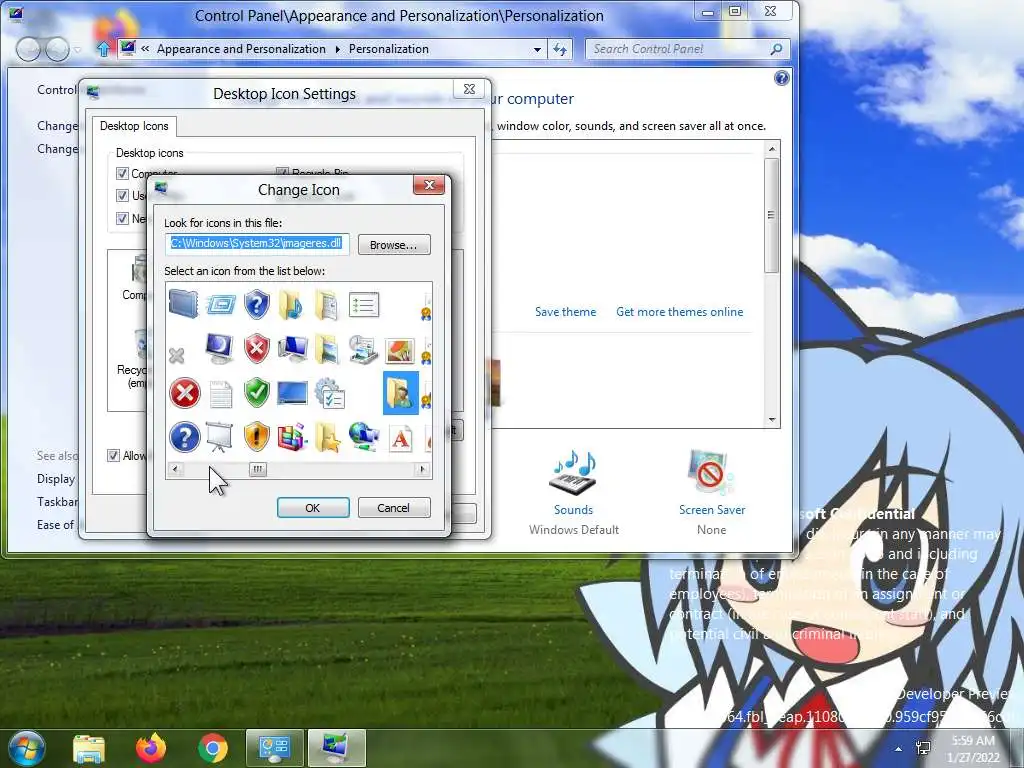Open breadcrumb chevron before Personalization
Image resolution: width=1024 pixels, height=768 pixels.
click(338, 50)
